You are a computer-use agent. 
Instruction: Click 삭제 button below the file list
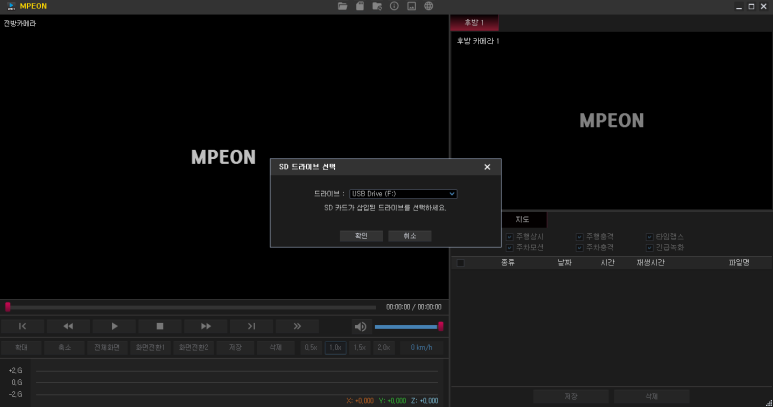click(x=652, y=396)
